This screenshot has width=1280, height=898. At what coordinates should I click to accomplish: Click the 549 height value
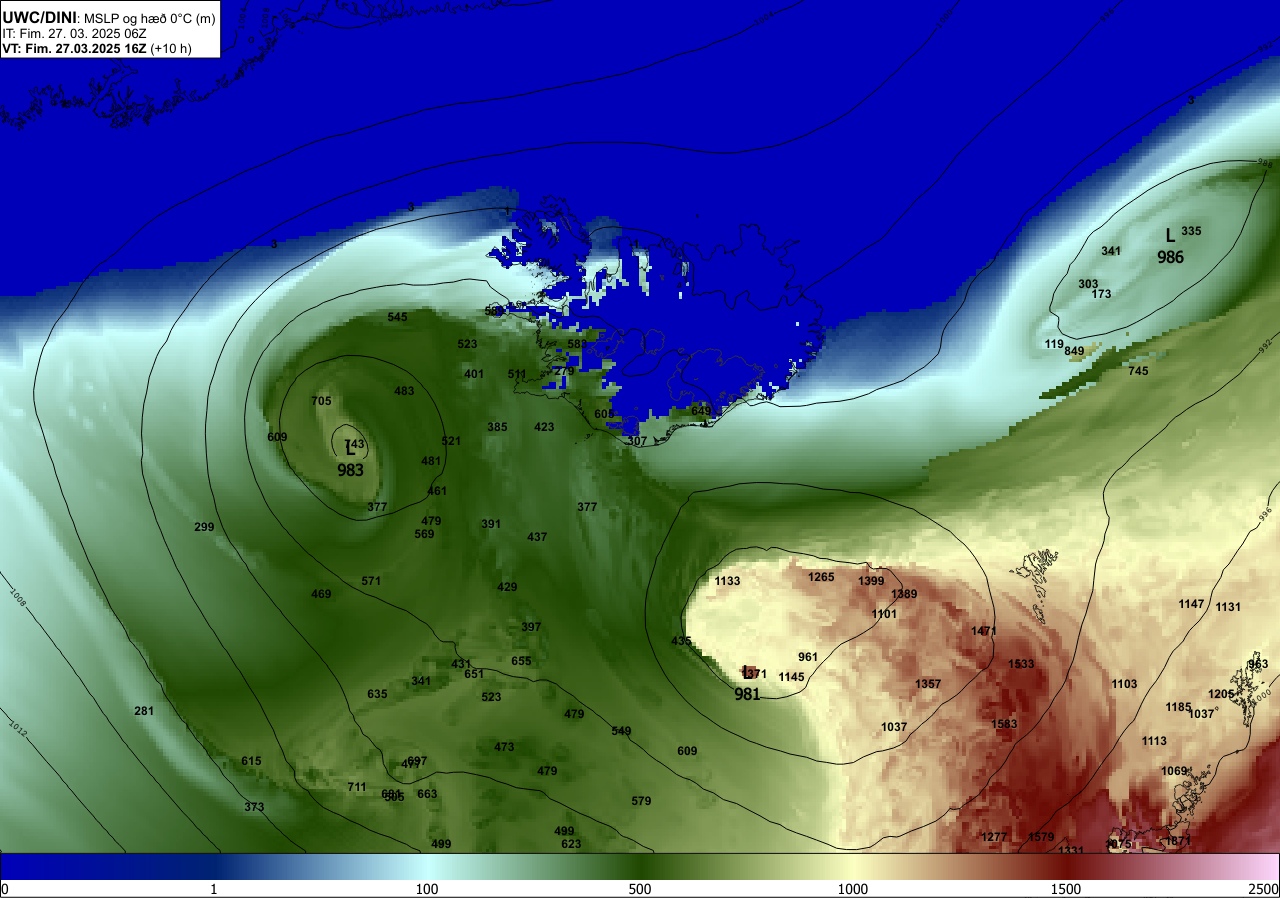tap(621, 731)
